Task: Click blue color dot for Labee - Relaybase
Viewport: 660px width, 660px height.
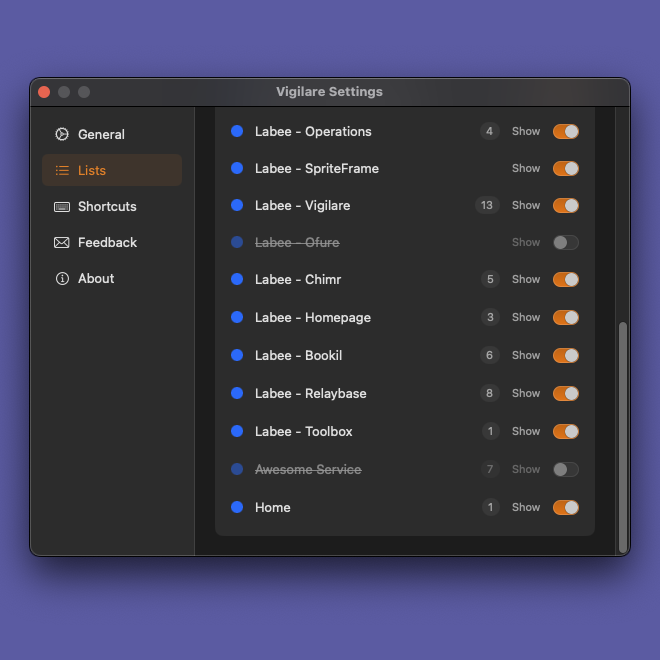Action: pyautogui.click(x=237, y=393)
